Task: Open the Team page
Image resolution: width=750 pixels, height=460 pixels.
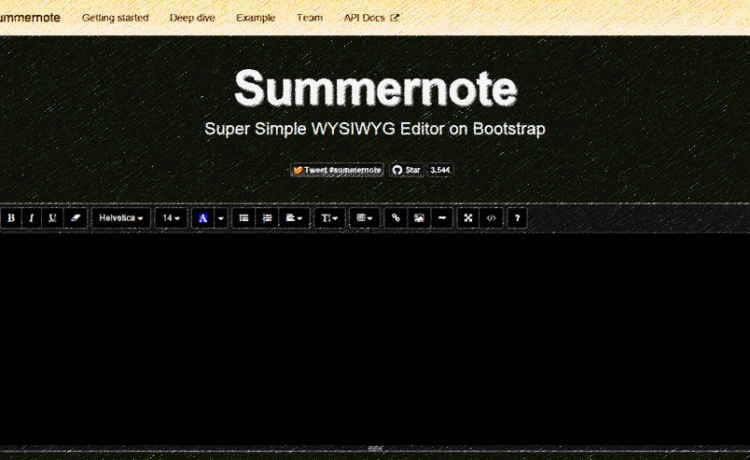Action: point(309,18)
